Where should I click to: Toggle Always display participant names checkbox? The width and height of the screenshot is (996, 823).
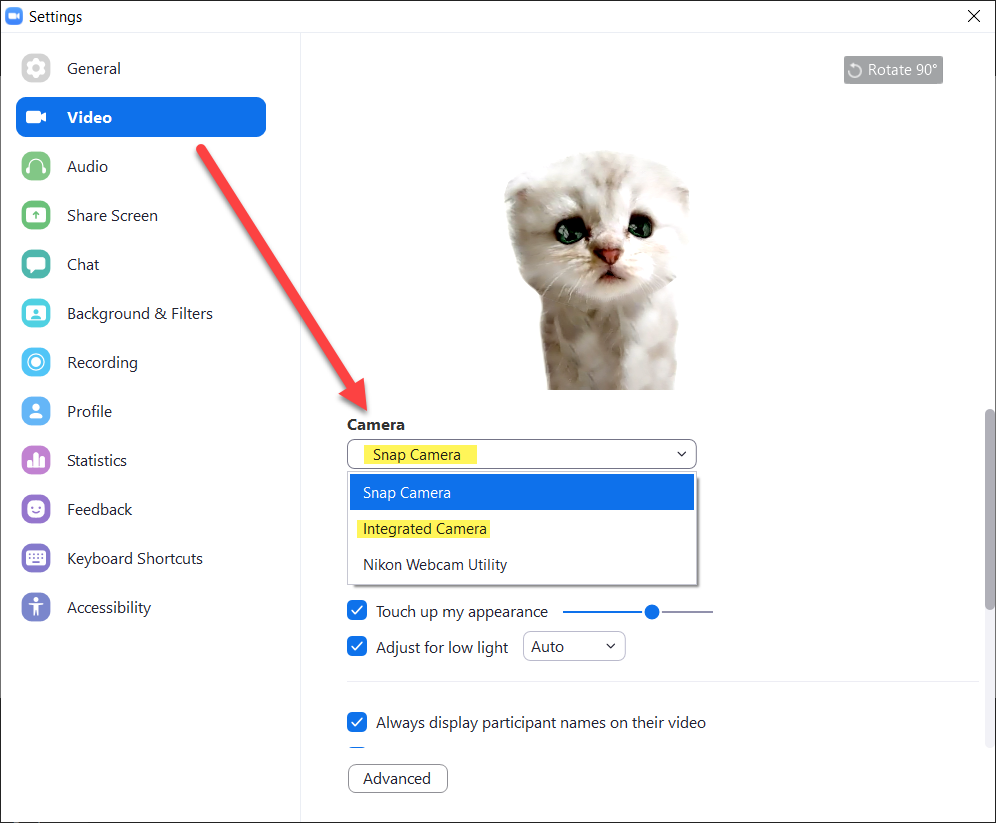pos(357,722)
